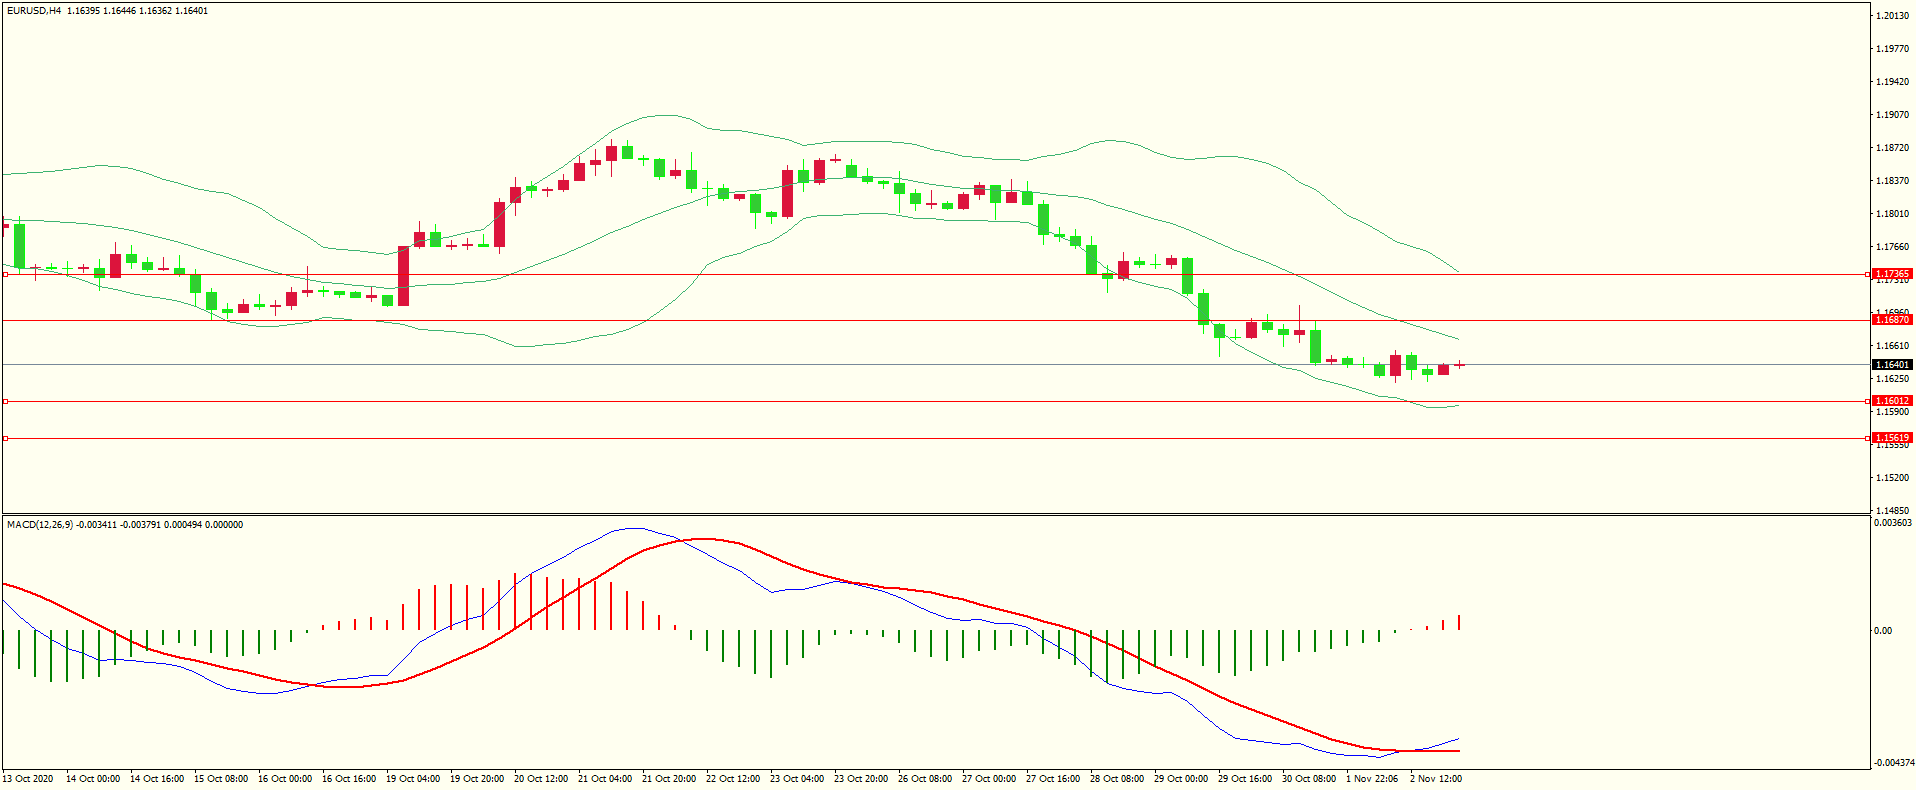Image resolution: width=1916 pixels, height=790 pixels.
Task: Click the 1.14850 price scale value
Action: click(1893, 510)
